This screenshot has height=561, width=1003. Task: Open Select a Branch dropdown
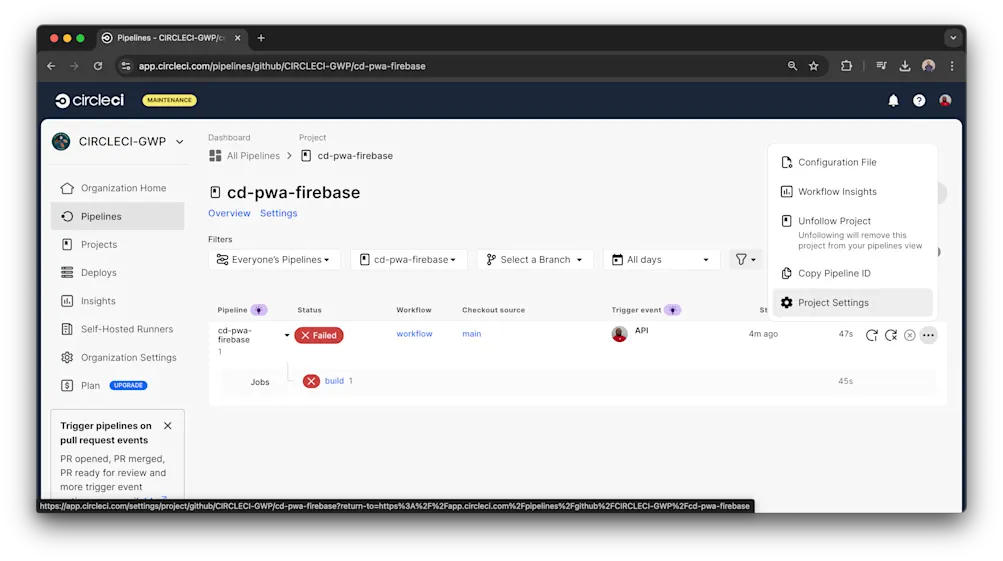[x=535, y=260]
